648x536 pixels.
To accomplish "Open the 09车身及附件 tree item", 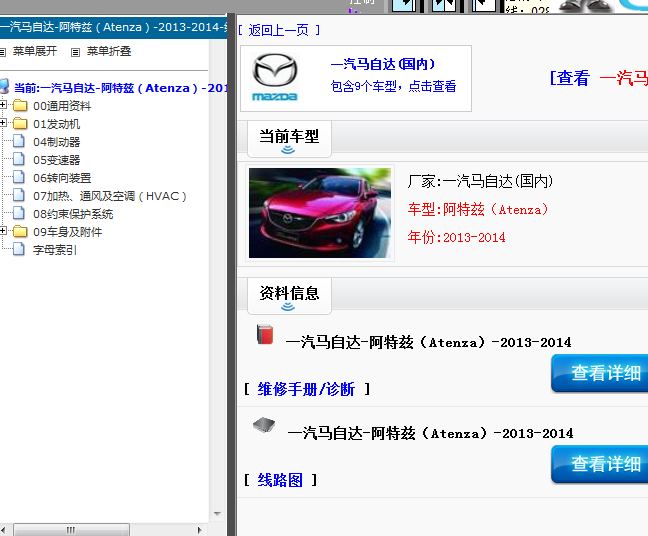I will [x=67, y=232].
